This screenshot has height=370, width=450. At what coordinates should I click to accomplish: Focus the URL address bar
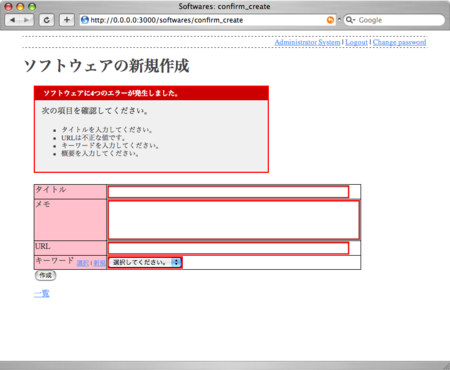pos(207,20)
